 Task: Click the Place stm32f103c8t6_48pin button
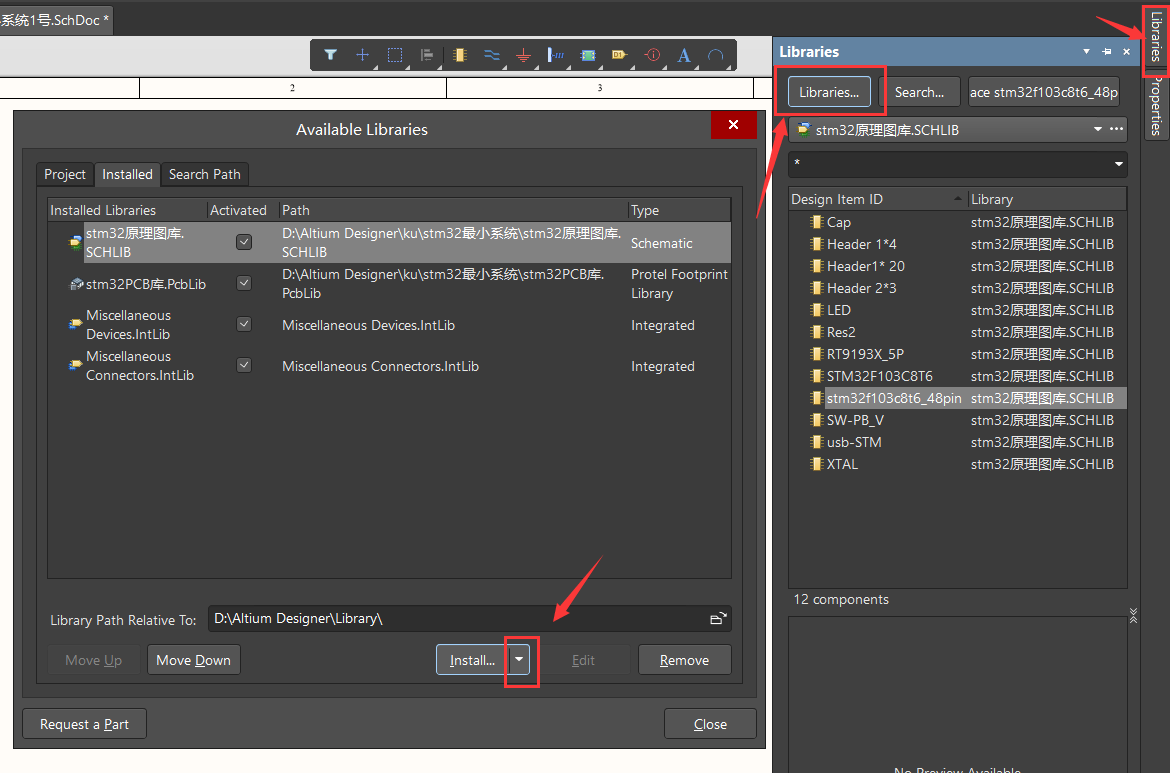1044,92
